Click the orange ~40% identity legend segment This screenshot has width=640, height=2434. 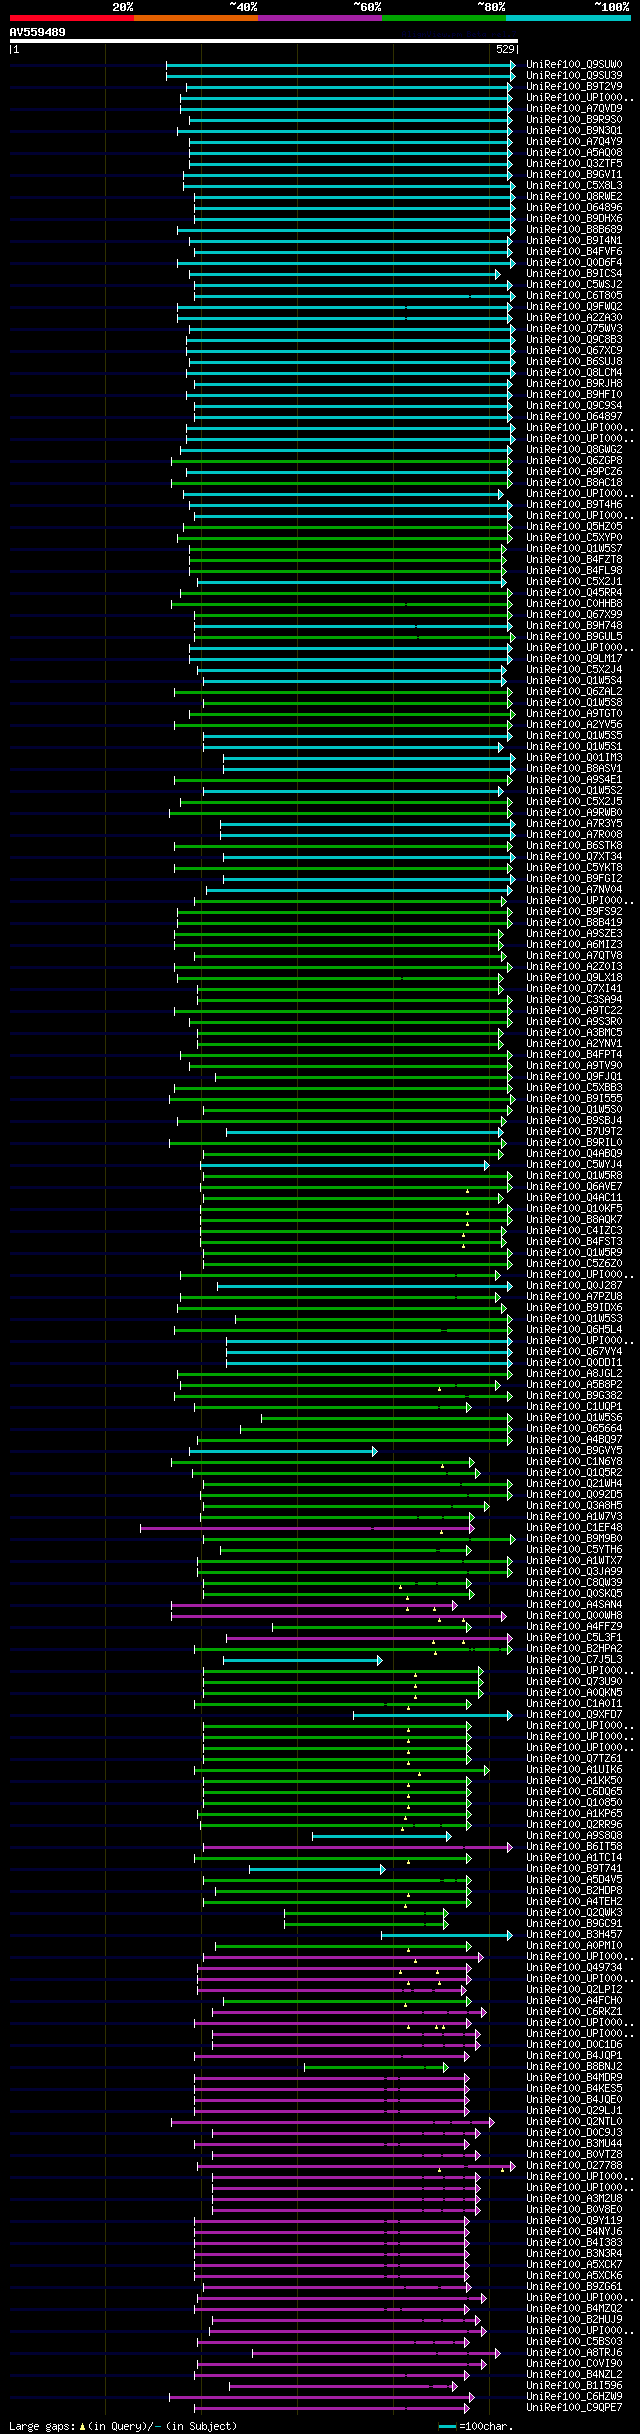pos(196,18)
